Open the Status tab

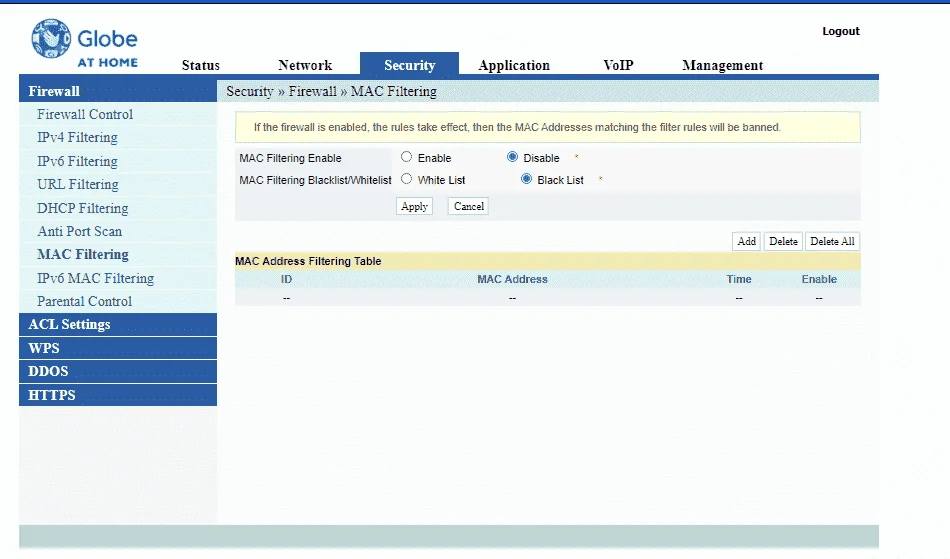point(201,65)
